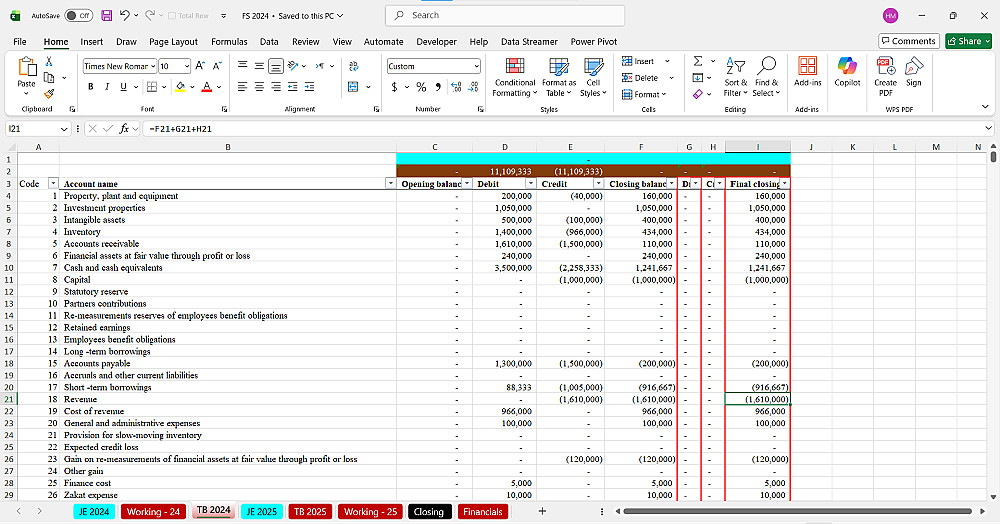Image resolution: width=1000 pixels, height=524 pixels.
Task: Click Create PDF icon
Action: (x=885, y=76)
